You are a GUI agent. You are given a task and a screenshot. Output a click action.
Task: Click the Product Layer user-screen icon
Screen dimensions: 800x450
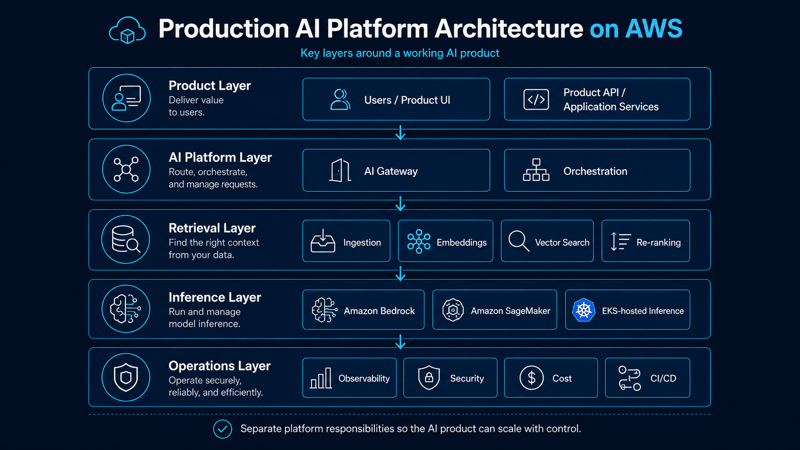click(x=126, y=98)
